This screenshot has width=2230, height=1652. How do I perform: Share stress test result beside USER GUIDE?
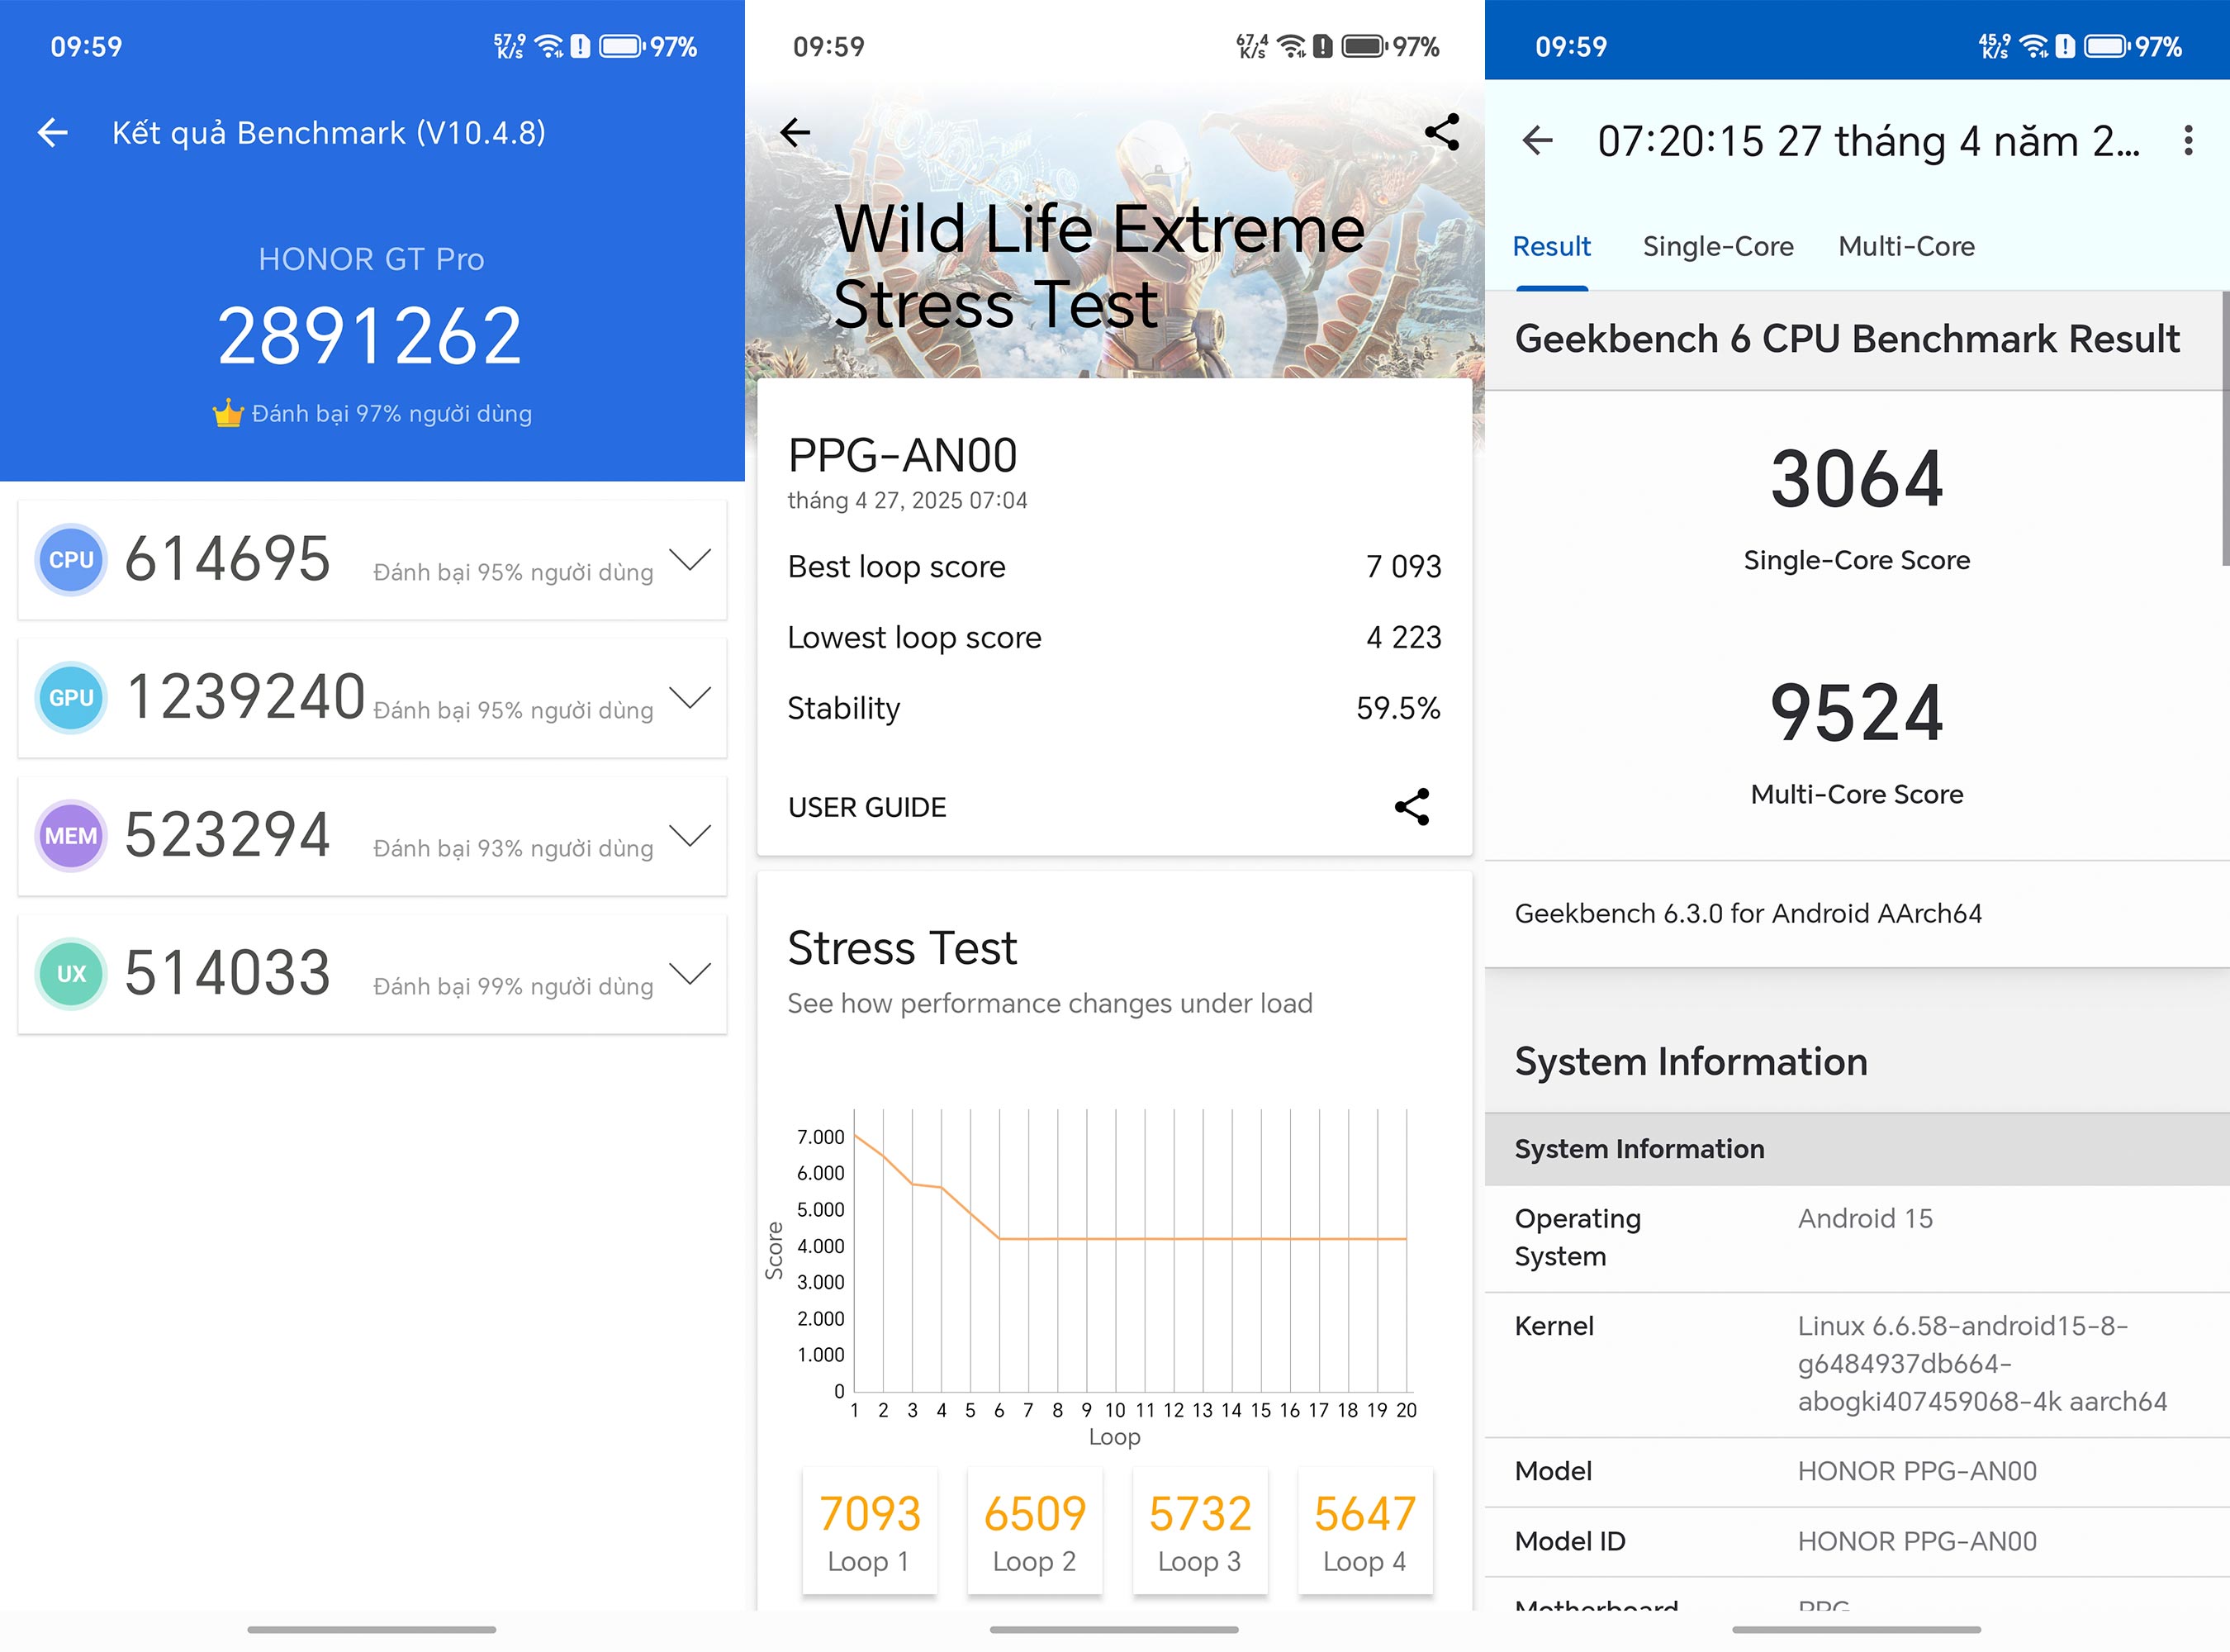click(1412, 807)
